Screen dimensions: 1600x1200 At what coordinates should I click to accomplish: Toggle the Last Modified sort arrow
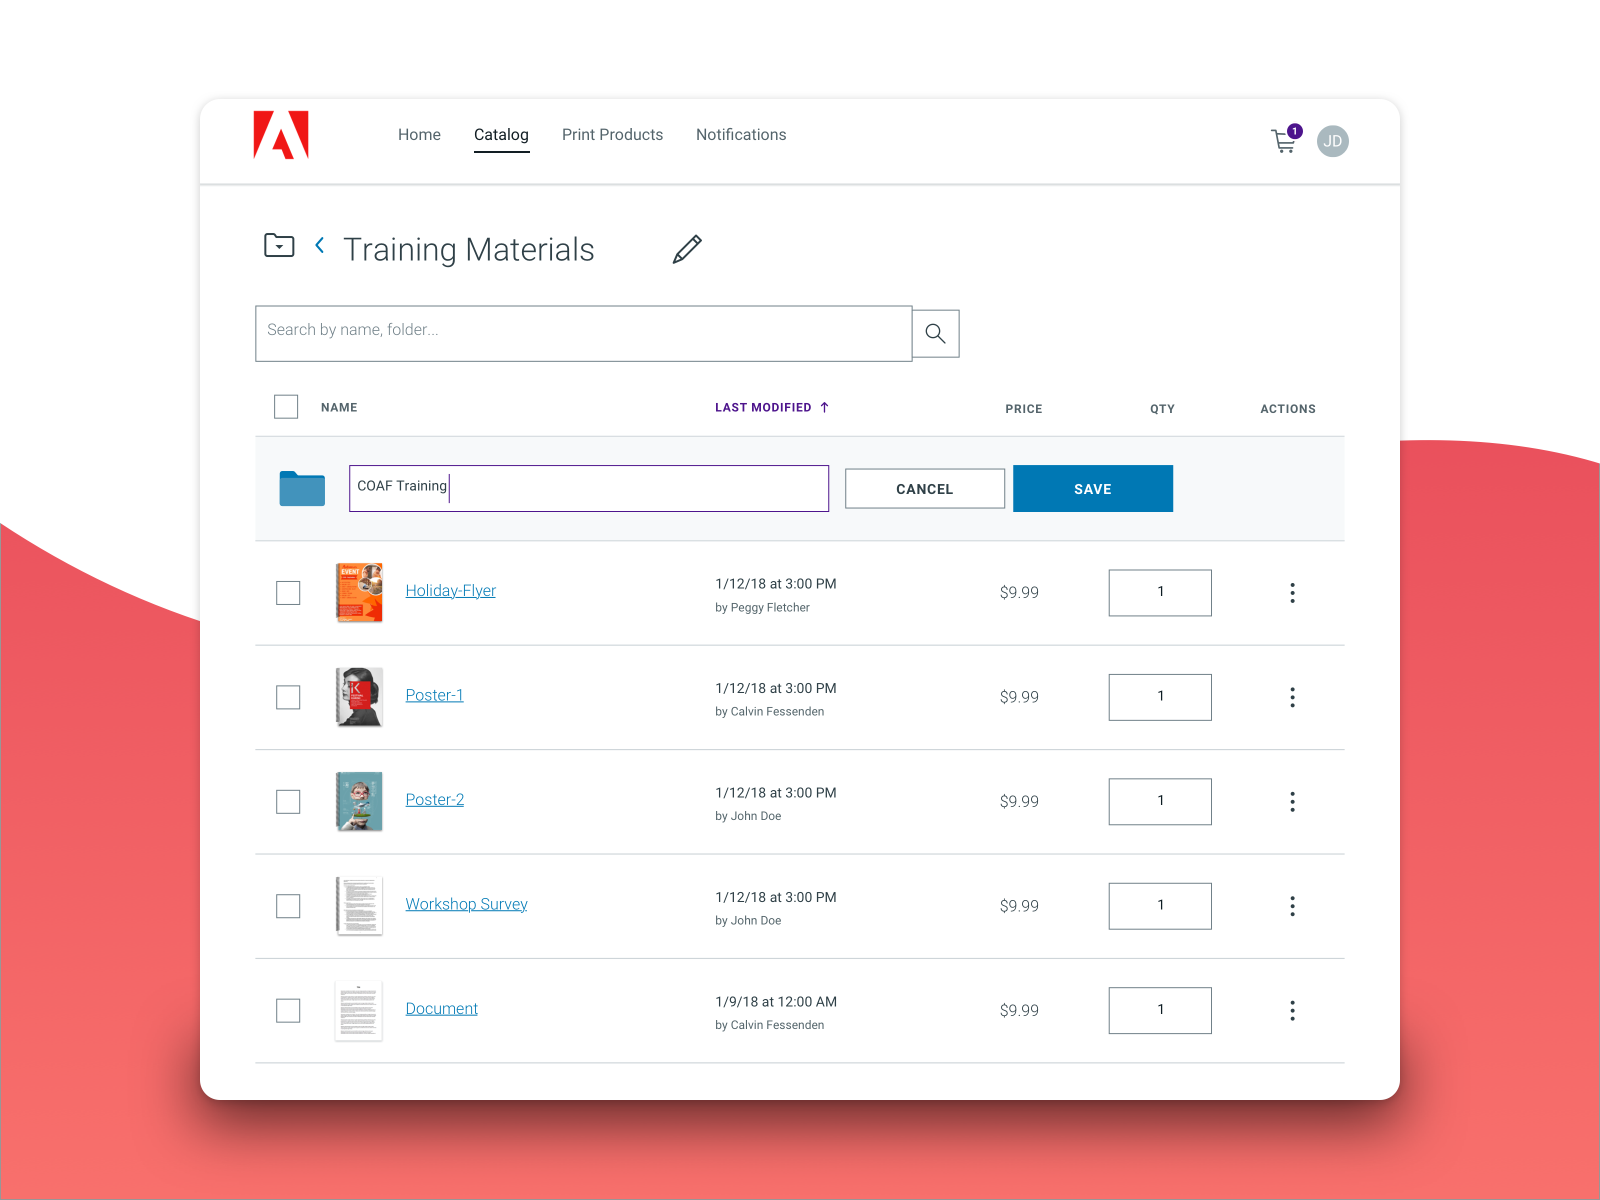pos(825,407)
